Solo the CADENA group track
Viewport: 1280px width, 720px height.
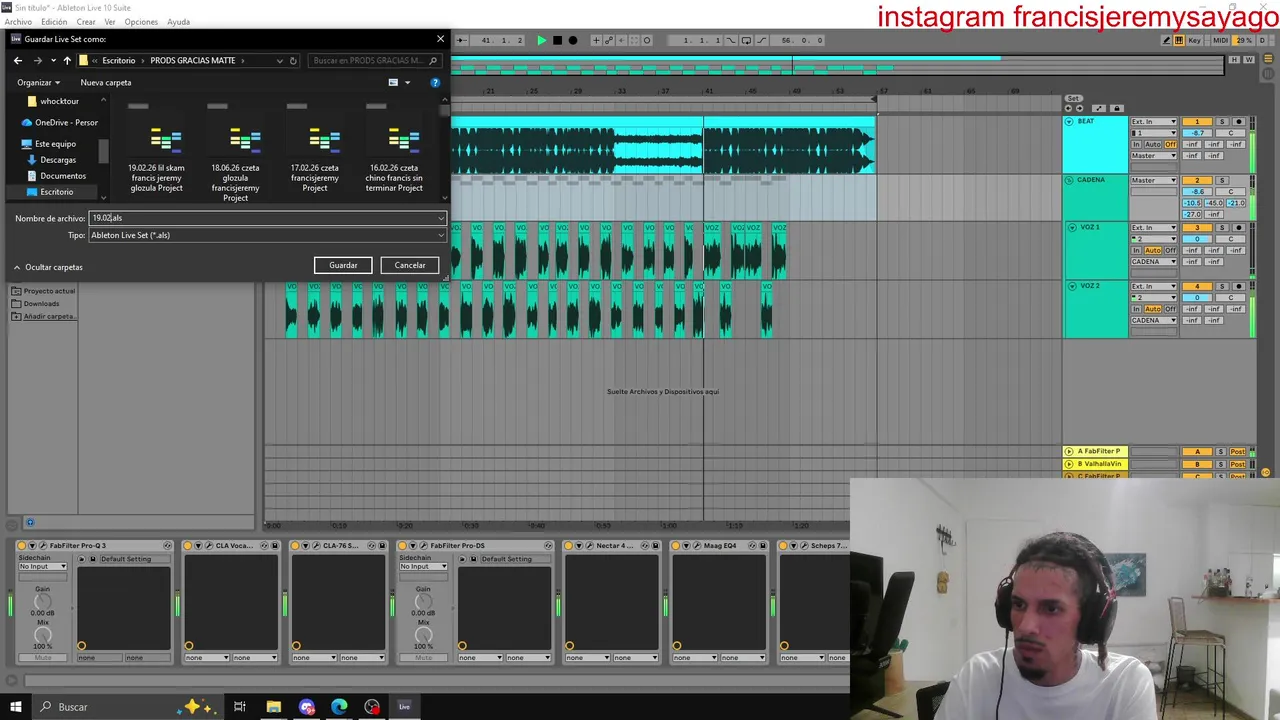tap(1222, 180)
